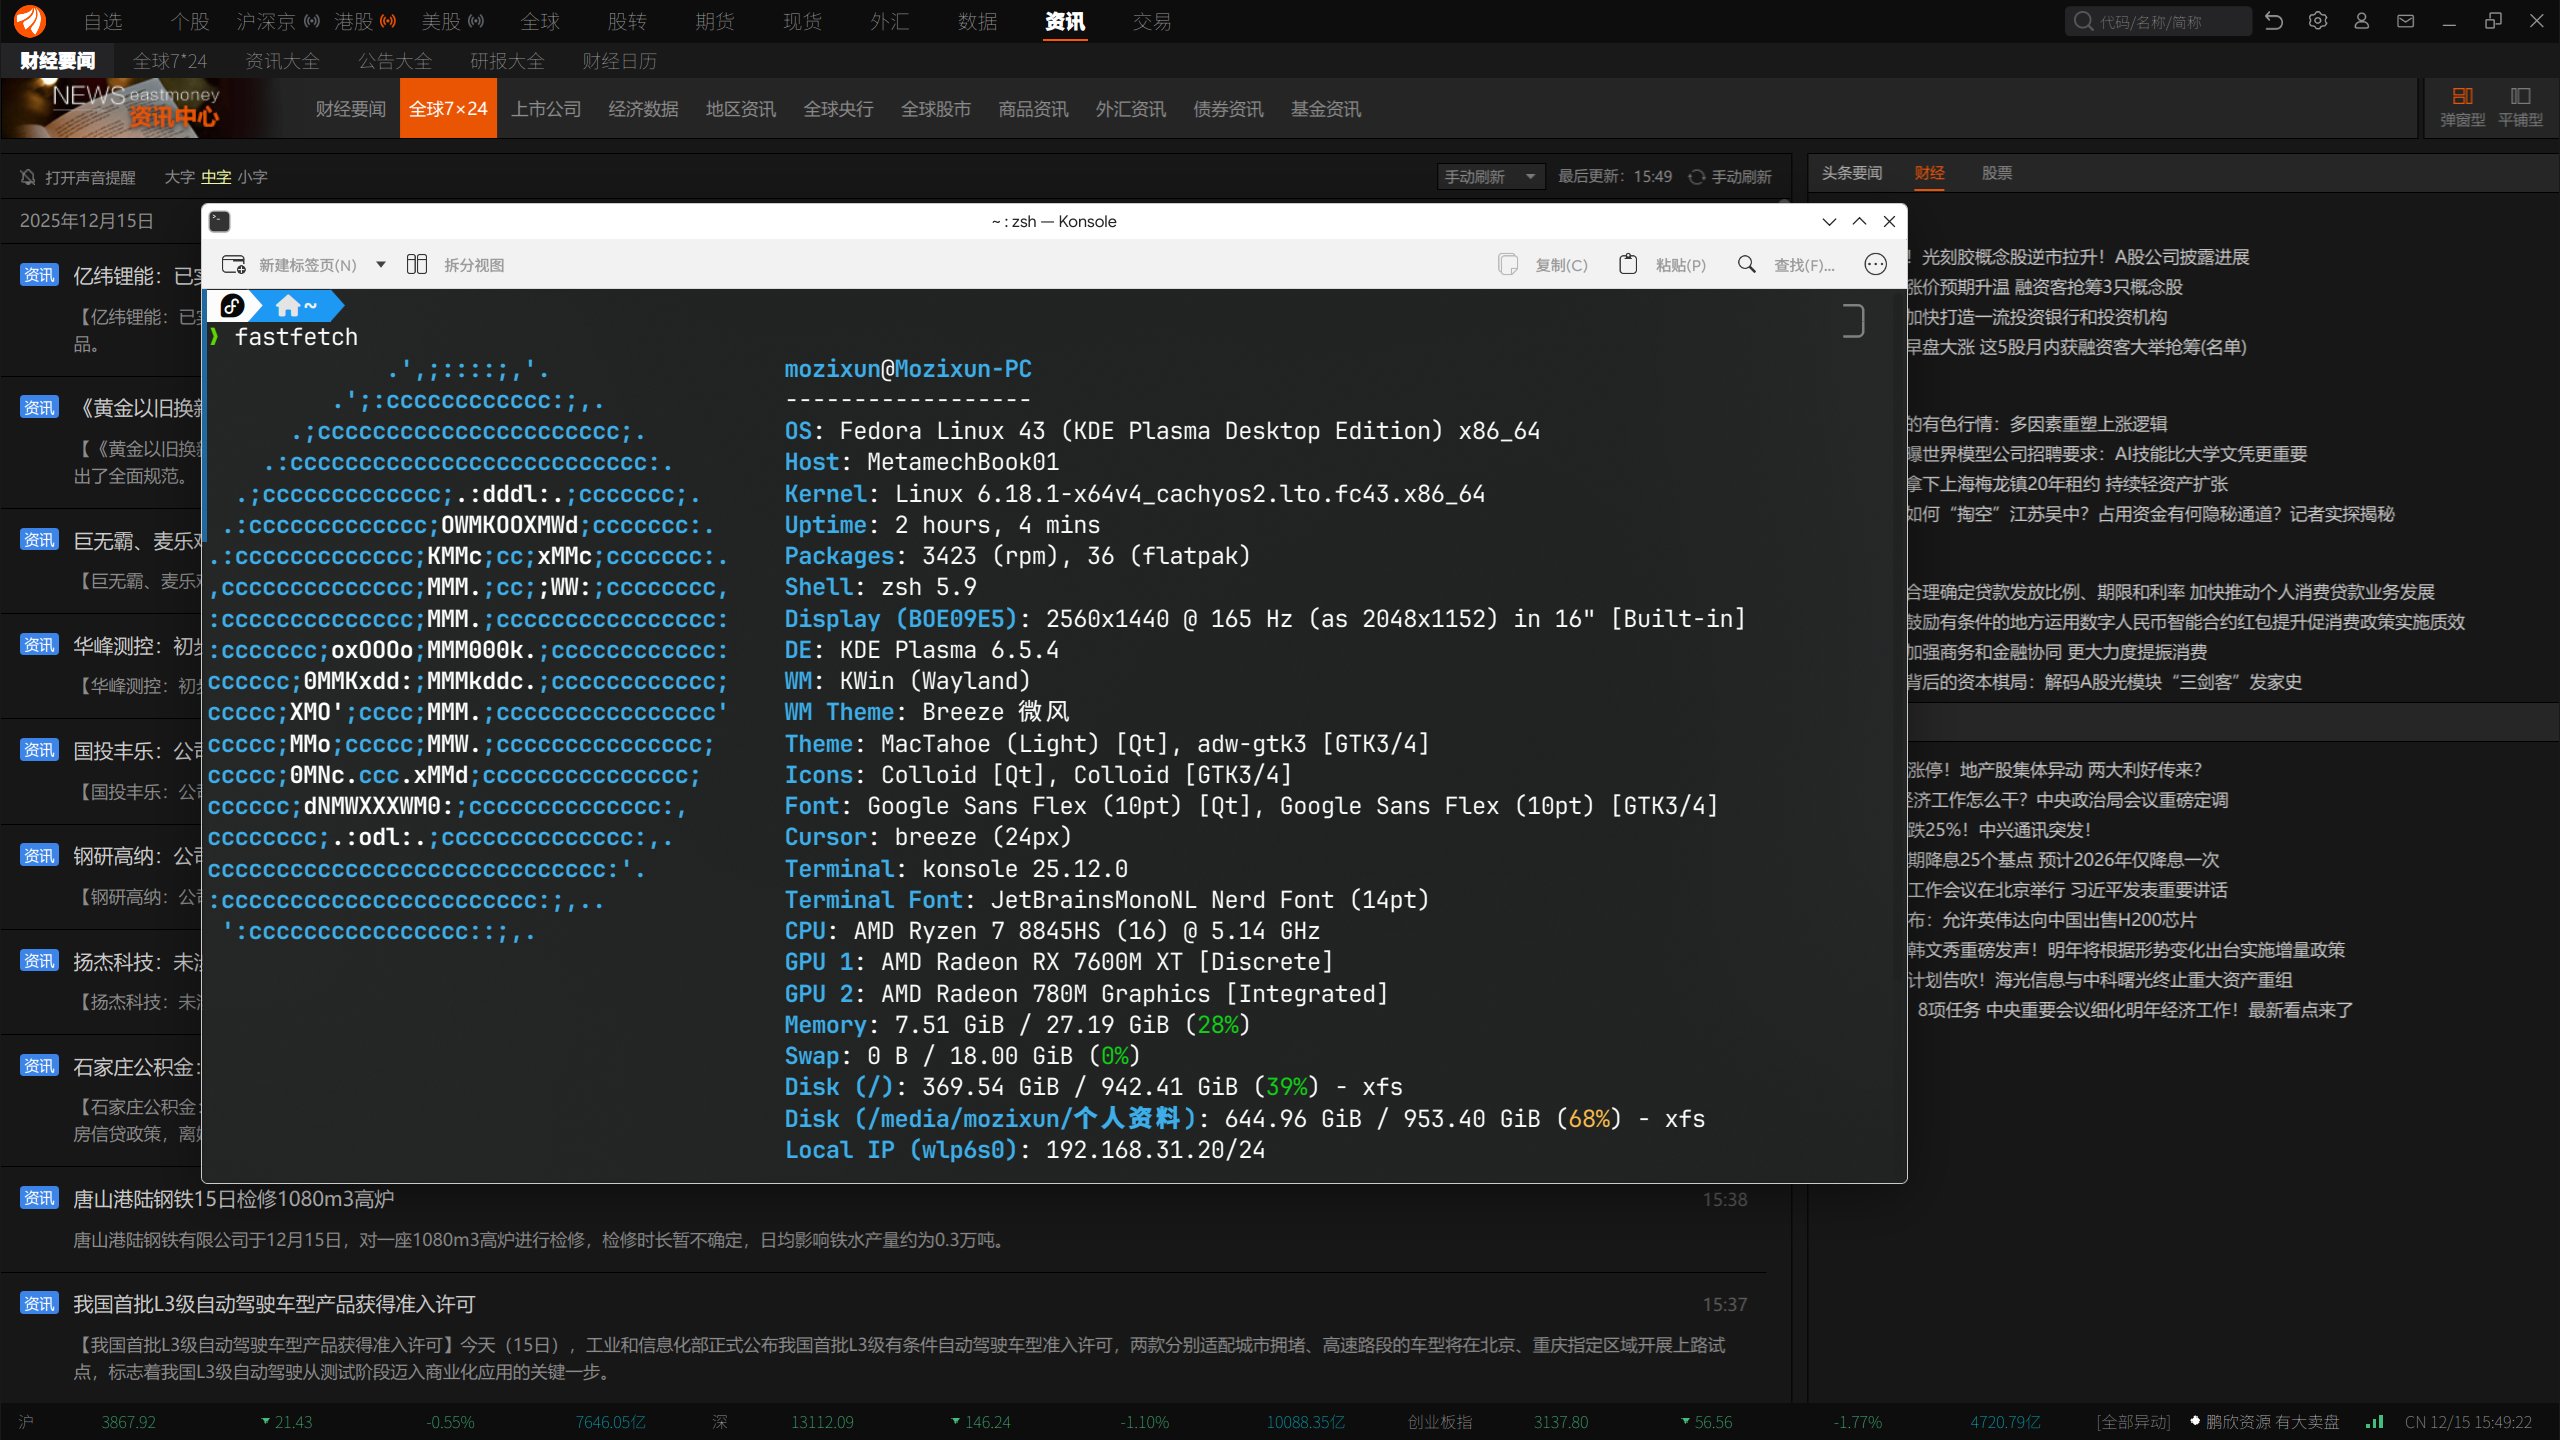Screen dimensions: 2560x1440
Task: Click Konsole new tab icon
Action: (x=234, y=265)
